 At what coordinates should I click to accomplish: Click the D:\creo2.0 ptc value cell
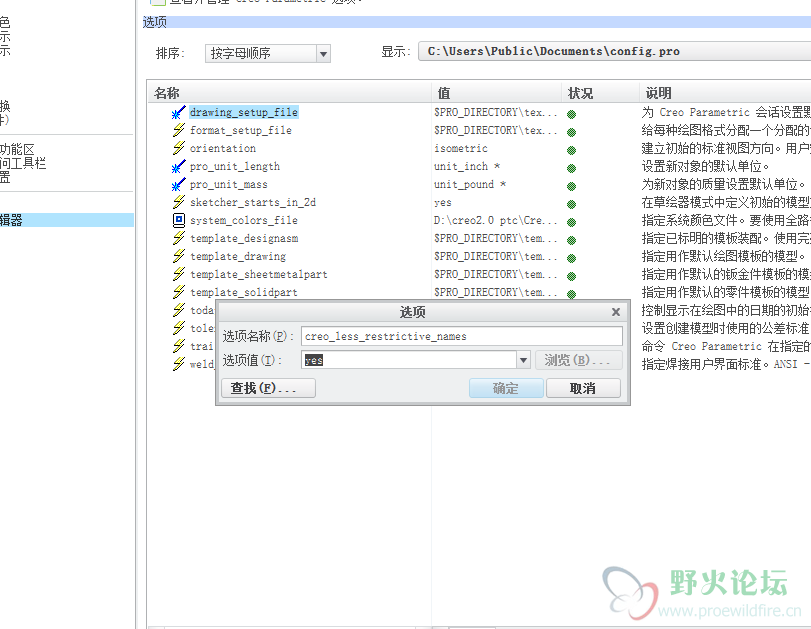click(x=495, y=220)
